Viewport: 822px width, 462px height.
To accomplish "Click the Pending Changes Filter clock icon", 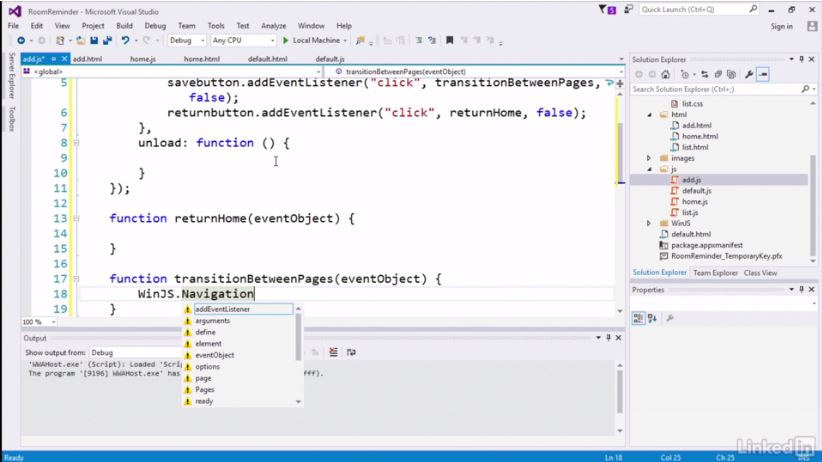I will click(685, 74).
